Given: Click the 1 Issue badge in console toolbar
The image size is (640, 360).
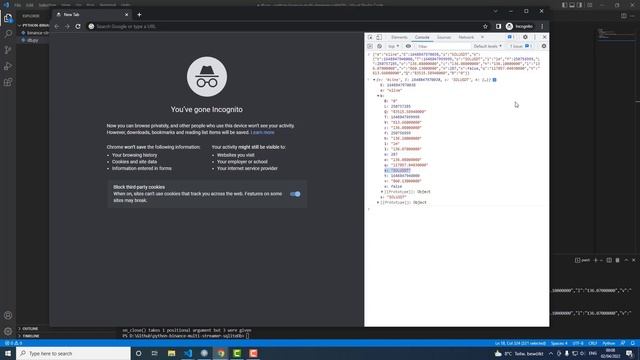Looking at the screenshot, I should [520, 46].
